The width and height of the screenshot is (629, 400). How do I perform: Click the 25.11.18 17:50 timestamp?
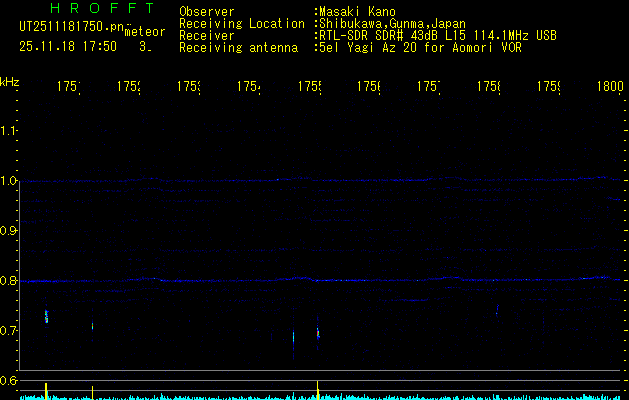67,46
